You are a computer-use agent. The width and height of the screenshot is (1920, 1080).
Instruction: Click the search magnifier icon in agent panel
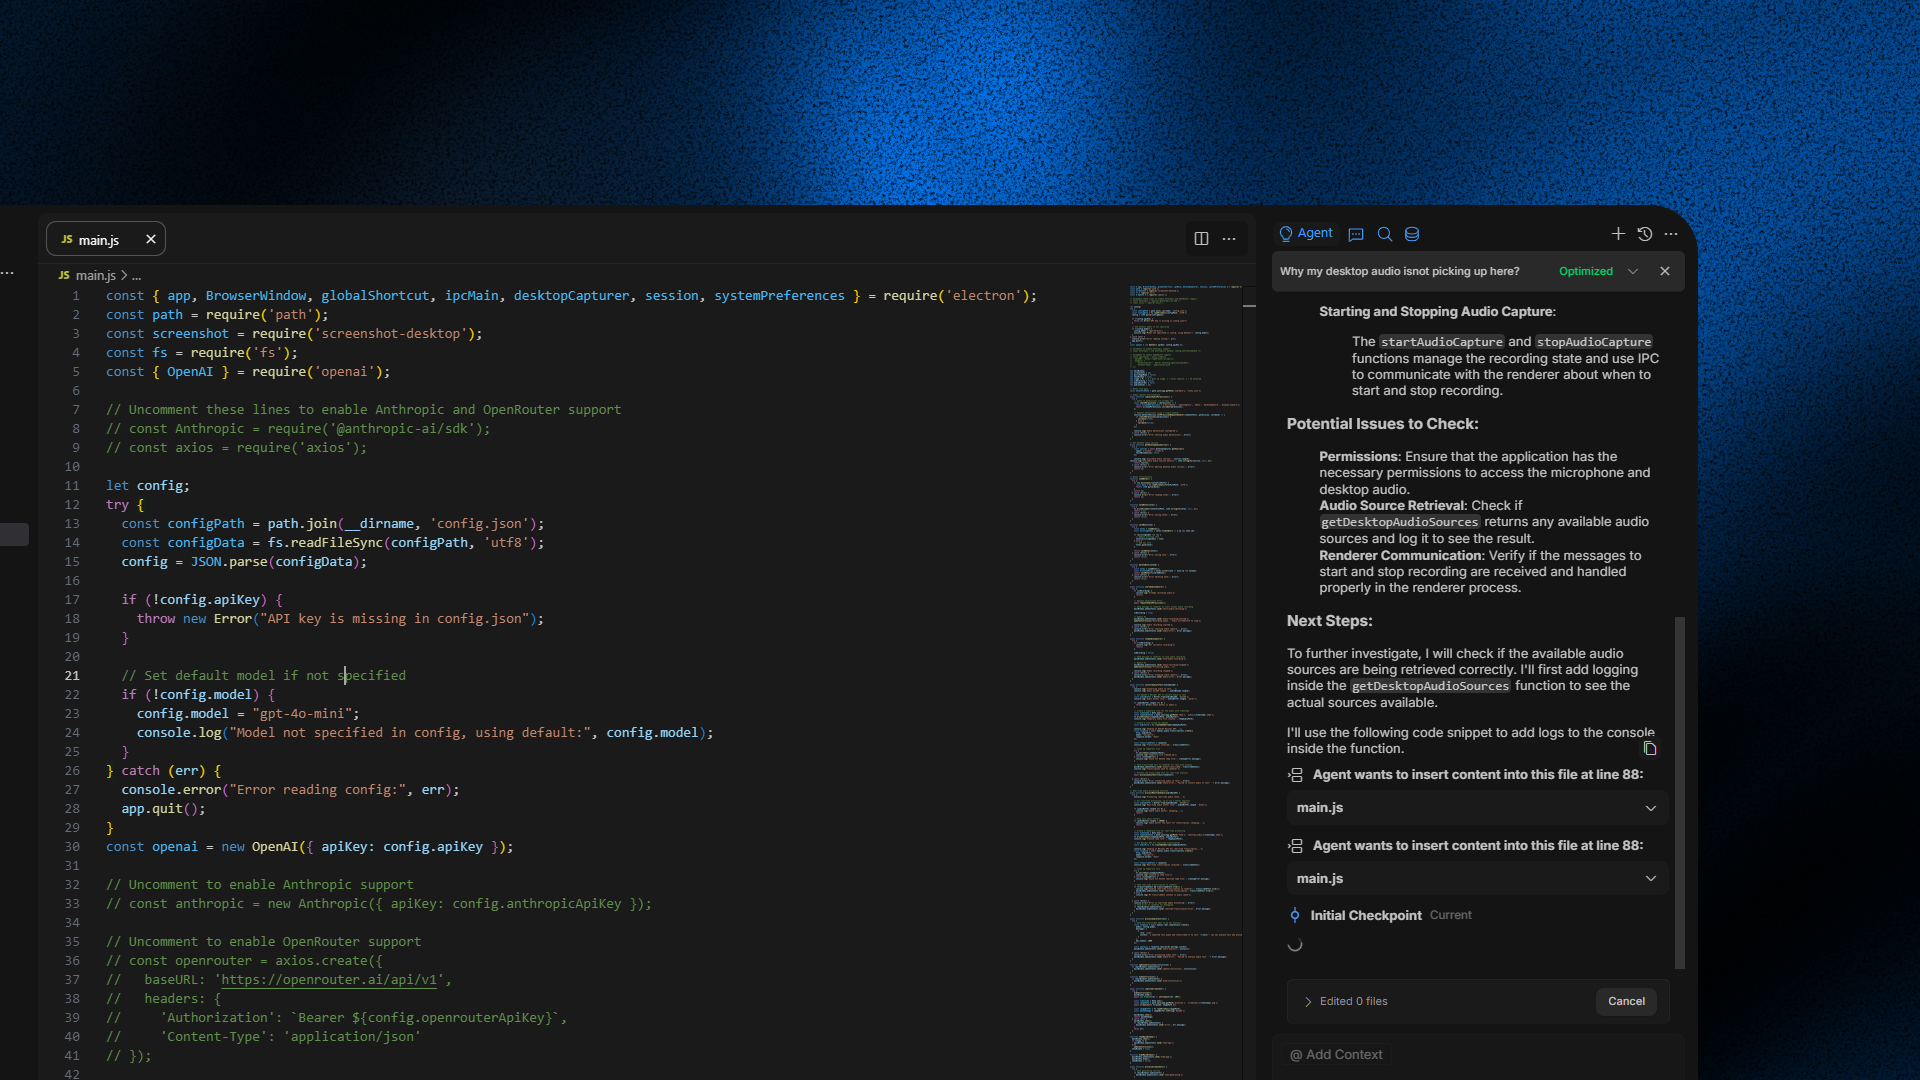click(1385, 234)
